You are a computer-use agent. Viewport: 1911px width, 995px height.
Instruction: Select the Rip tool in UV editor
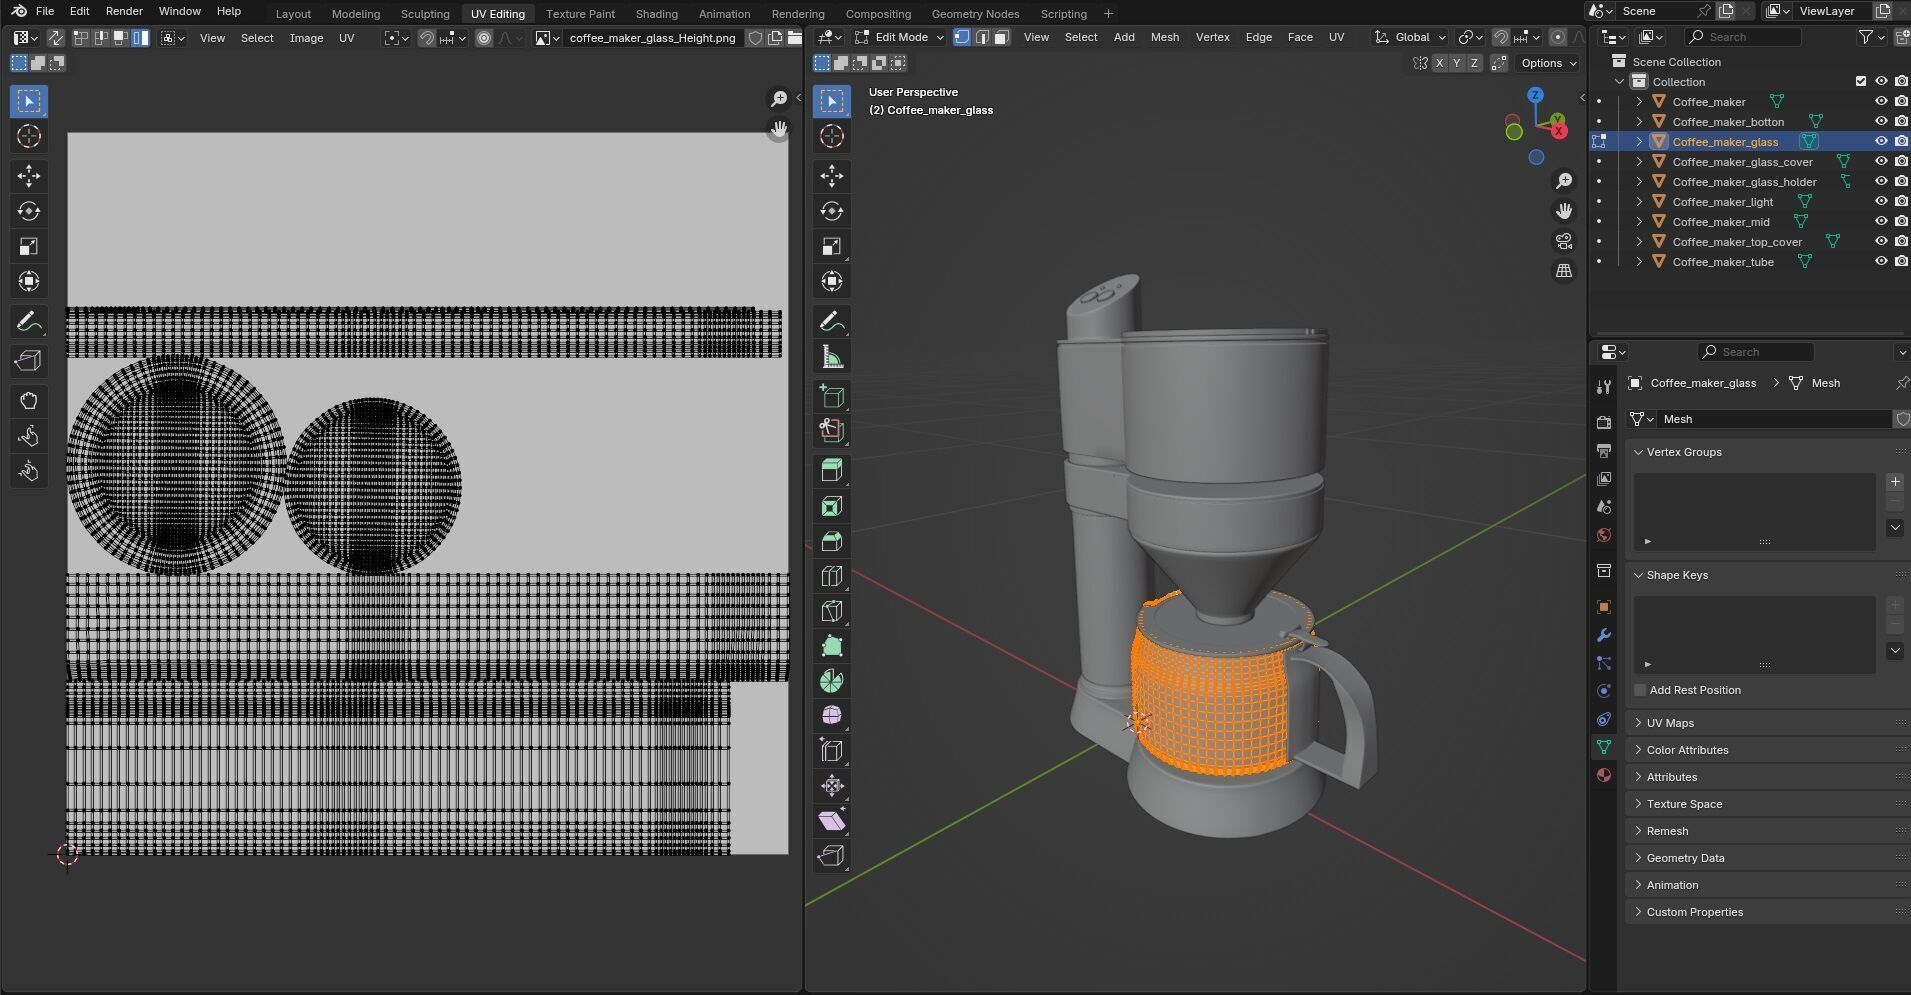click(x=28, y=361)
